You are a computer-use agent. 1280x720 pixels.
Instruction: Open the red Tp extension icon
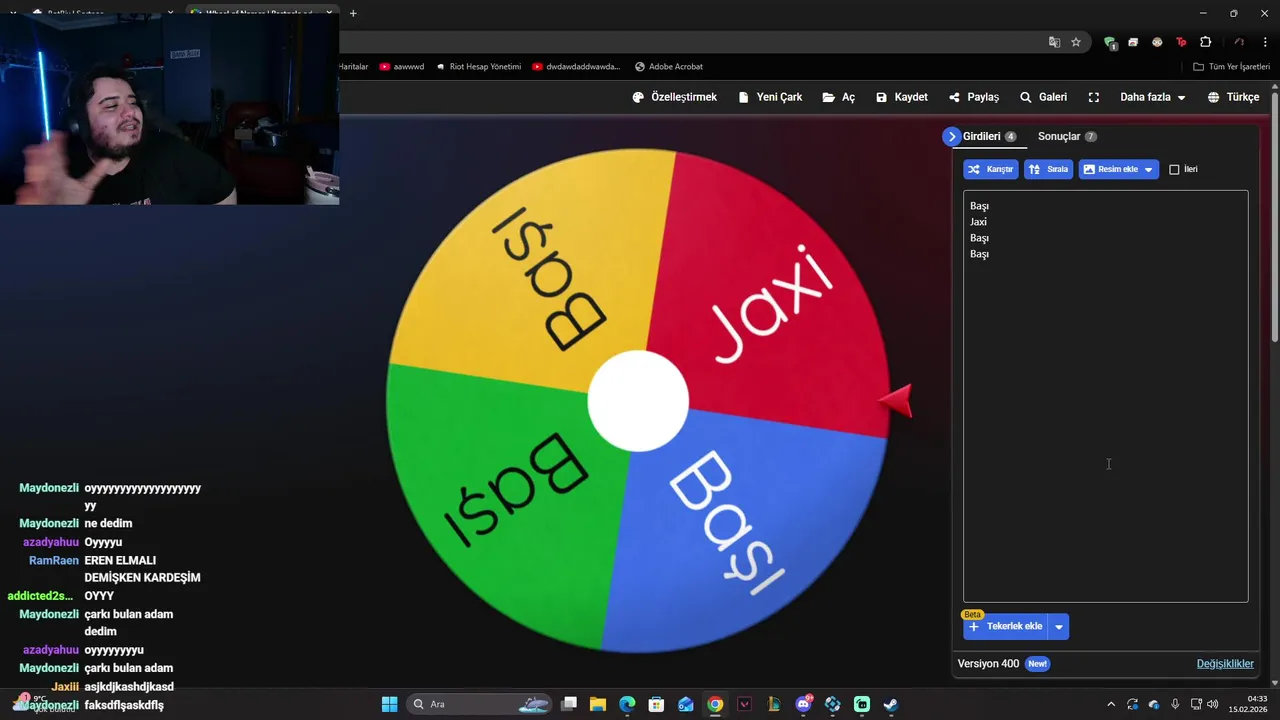[x=1181, y=42]
